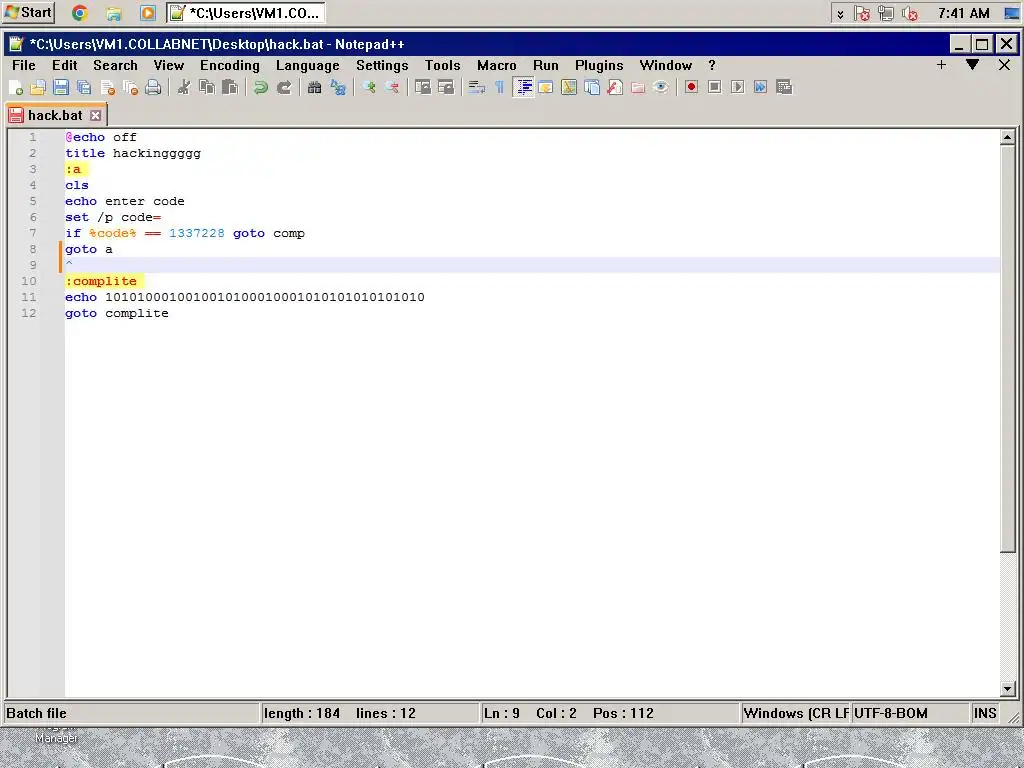The height and width of the screenshot is (768, 1024).
Task: Click the UTF-8-BOM encoding status field
Action: [910, 713]
